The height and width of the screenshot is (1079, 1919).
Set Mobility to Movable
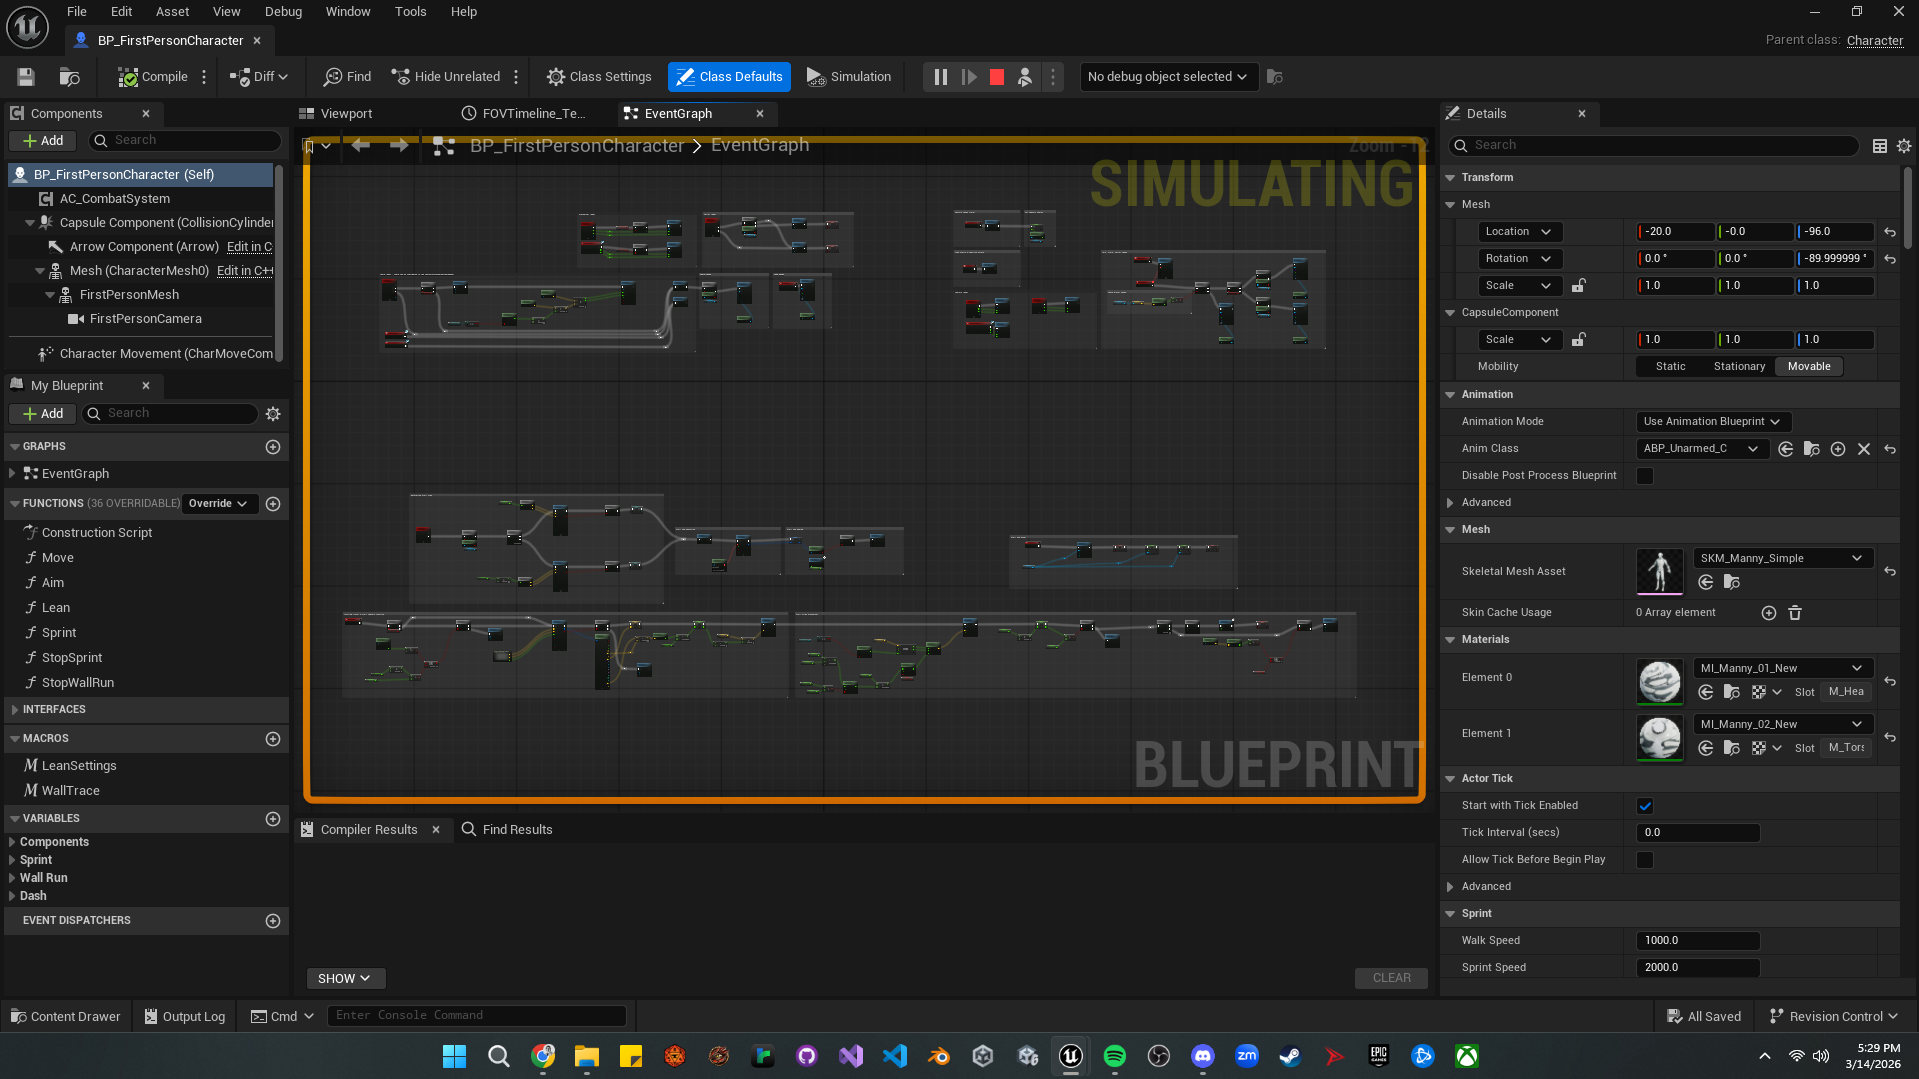[x=1808, y=367]
